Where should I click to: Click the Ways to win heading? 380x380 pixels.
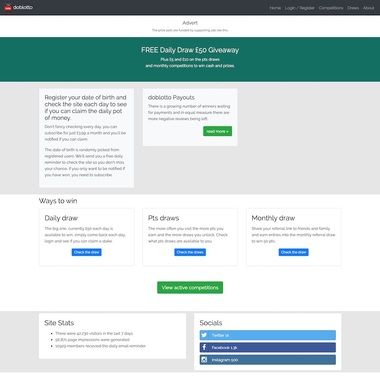click(x=58, y=201)
